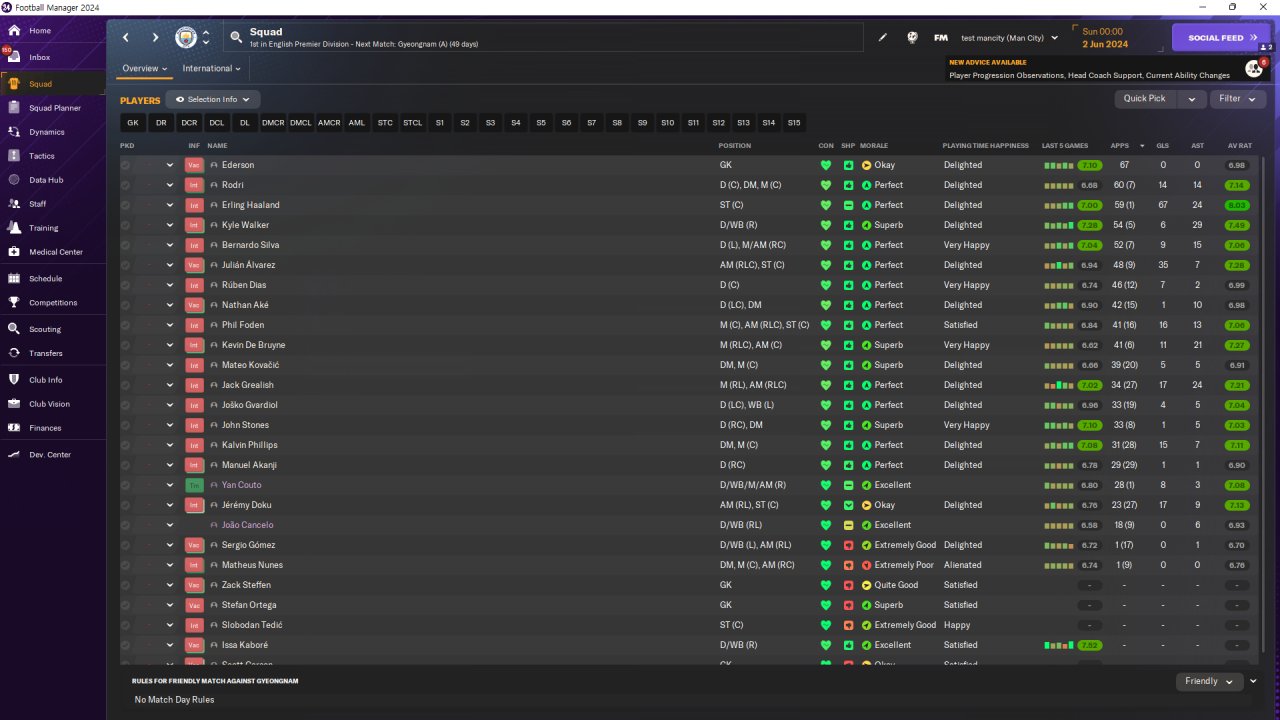Click the pencil edit icon

(883, 38)
